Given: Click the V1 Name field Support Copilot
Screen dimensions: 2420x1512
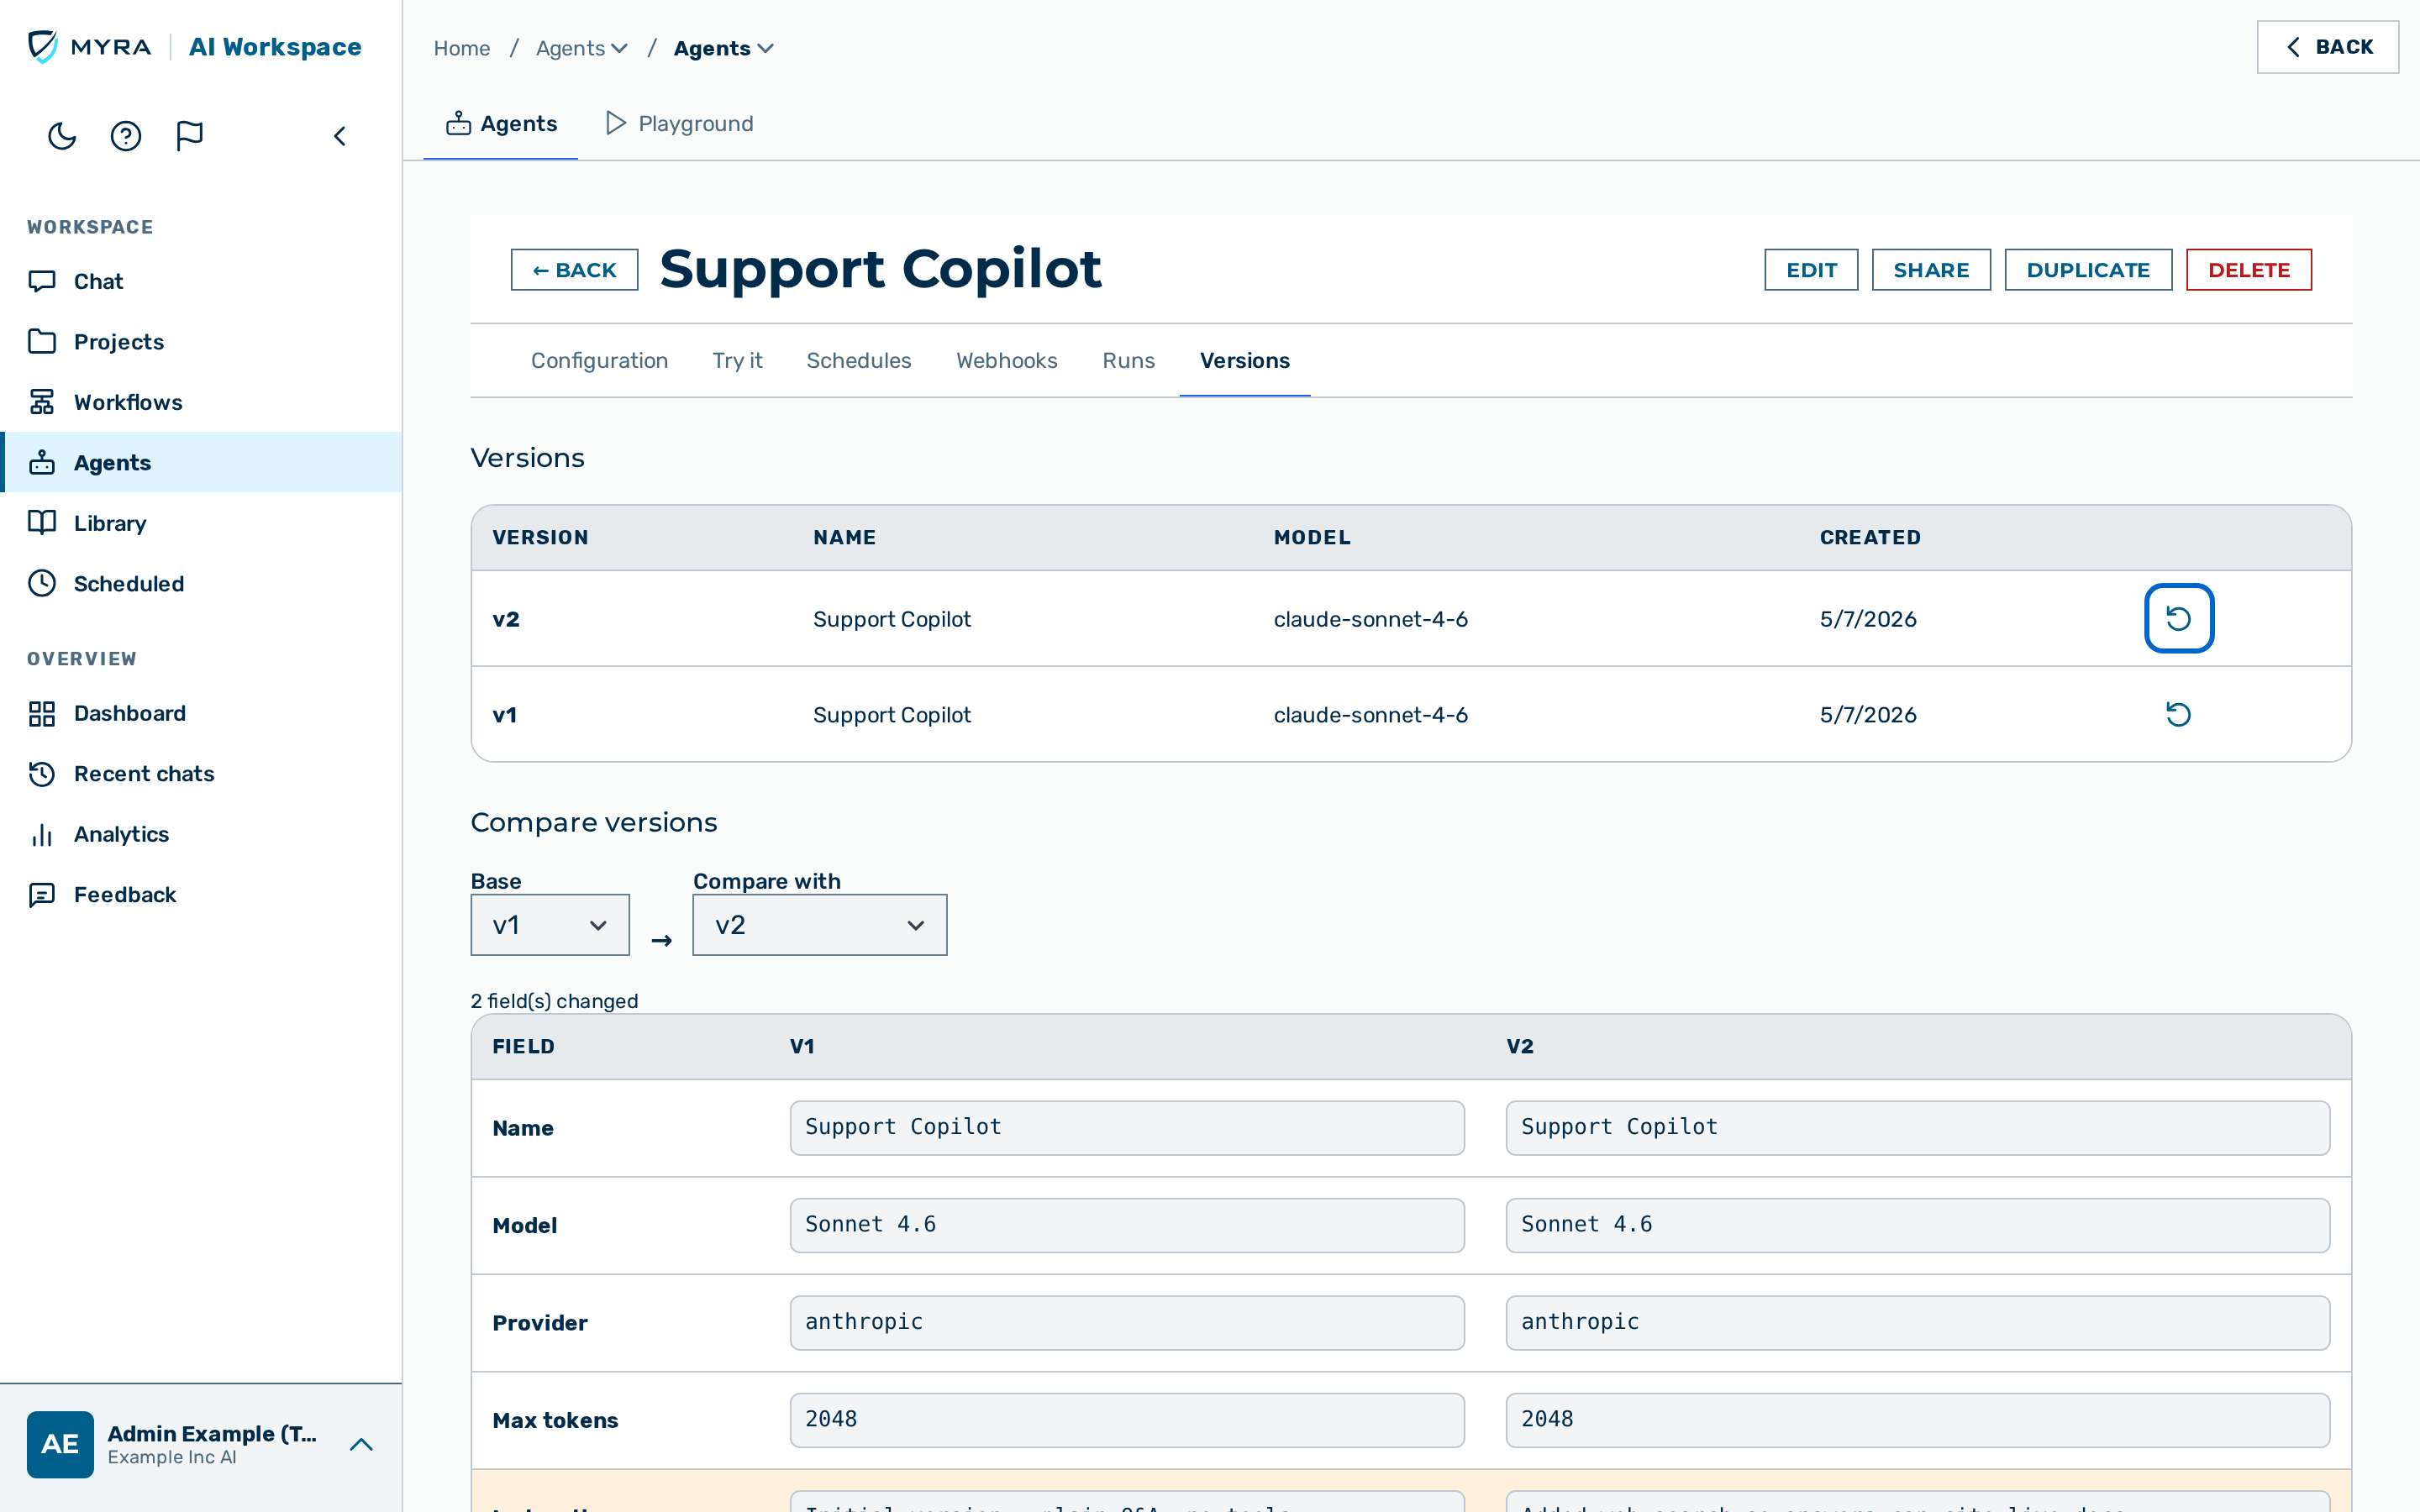Looking at the screenshot, I should [x=1127, y=1127].
